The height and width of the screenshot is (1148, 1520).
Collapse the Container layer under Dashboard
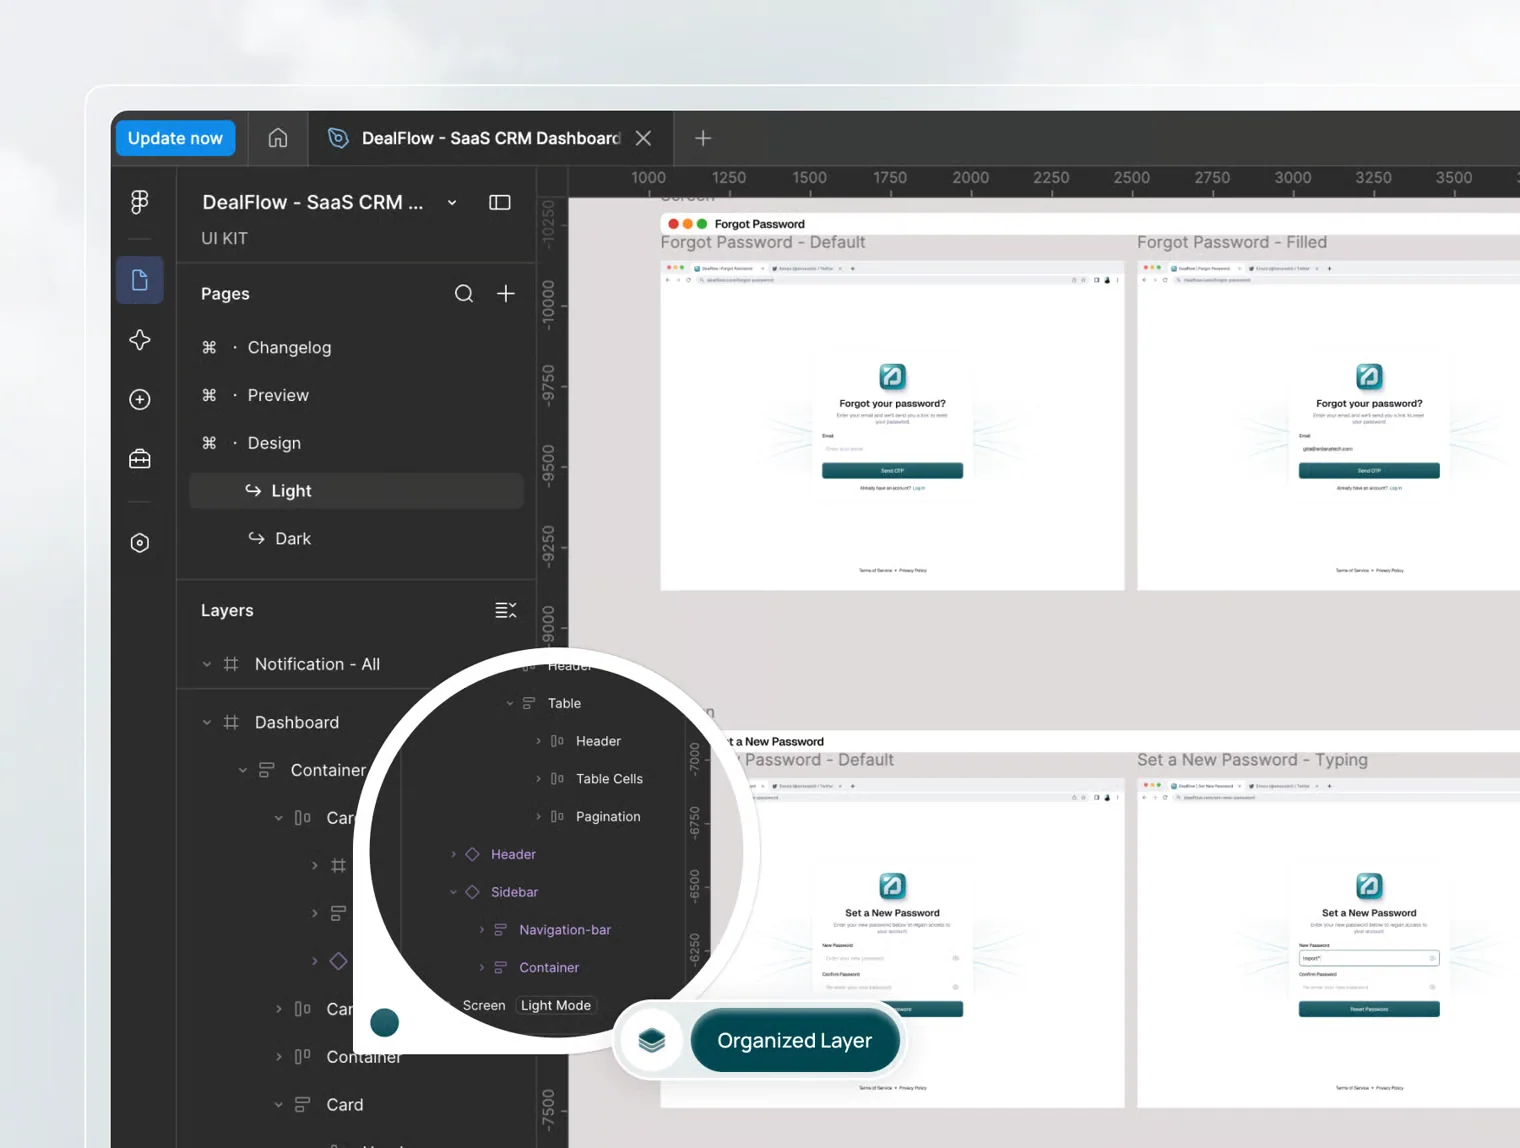coord(243,770)
